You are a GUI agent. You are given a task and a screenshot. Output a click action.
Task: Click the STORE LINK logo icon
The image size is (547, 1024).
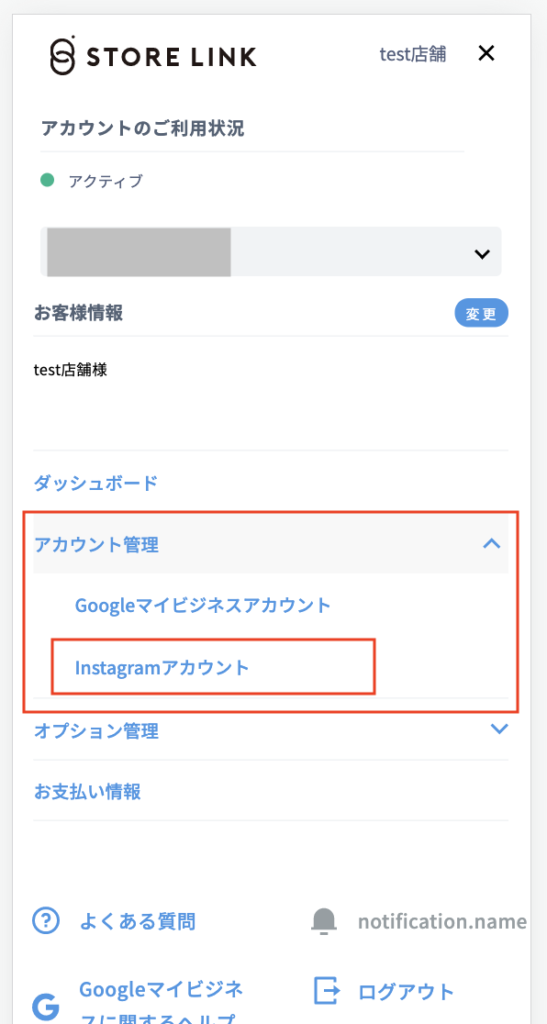pos(63,56)
